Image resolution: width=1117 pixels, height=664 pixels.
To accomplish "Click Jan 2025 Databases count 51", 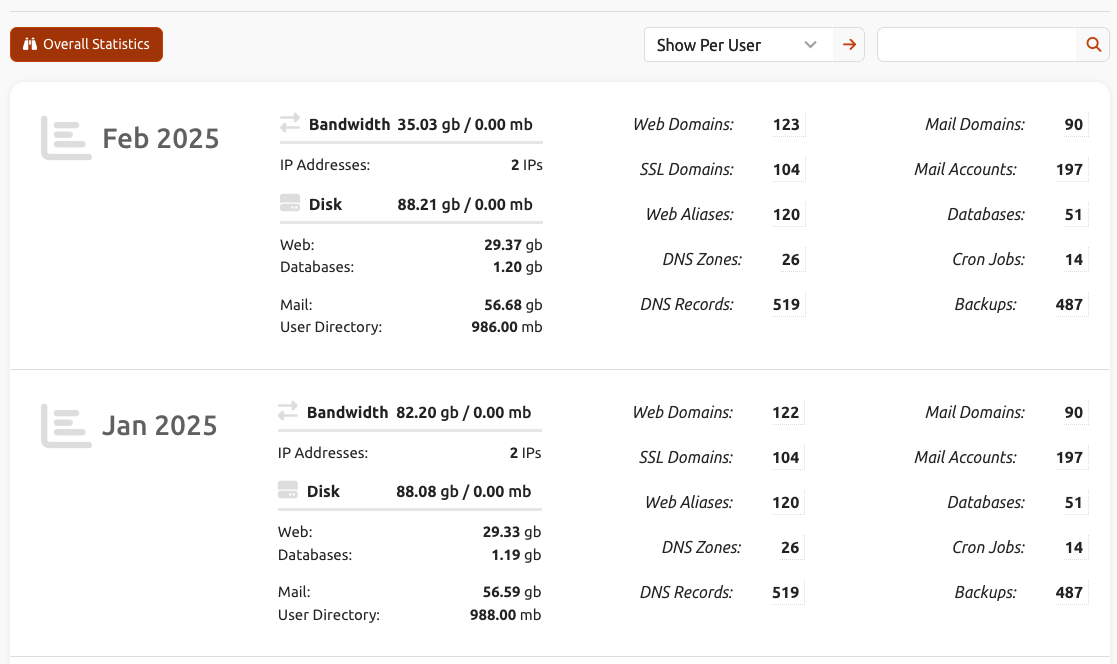I will (x=1074, y=502).
